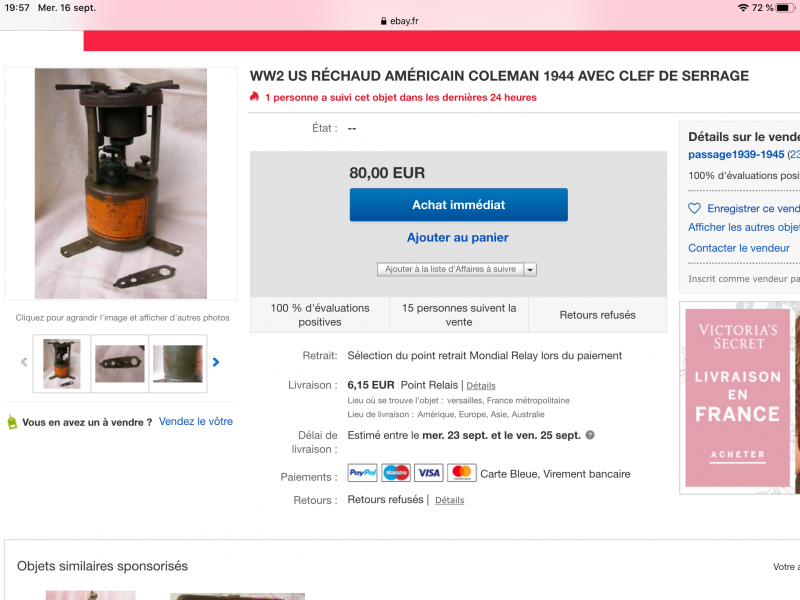
Task: Click the PayPal payment icon
Action: (362, 473)
